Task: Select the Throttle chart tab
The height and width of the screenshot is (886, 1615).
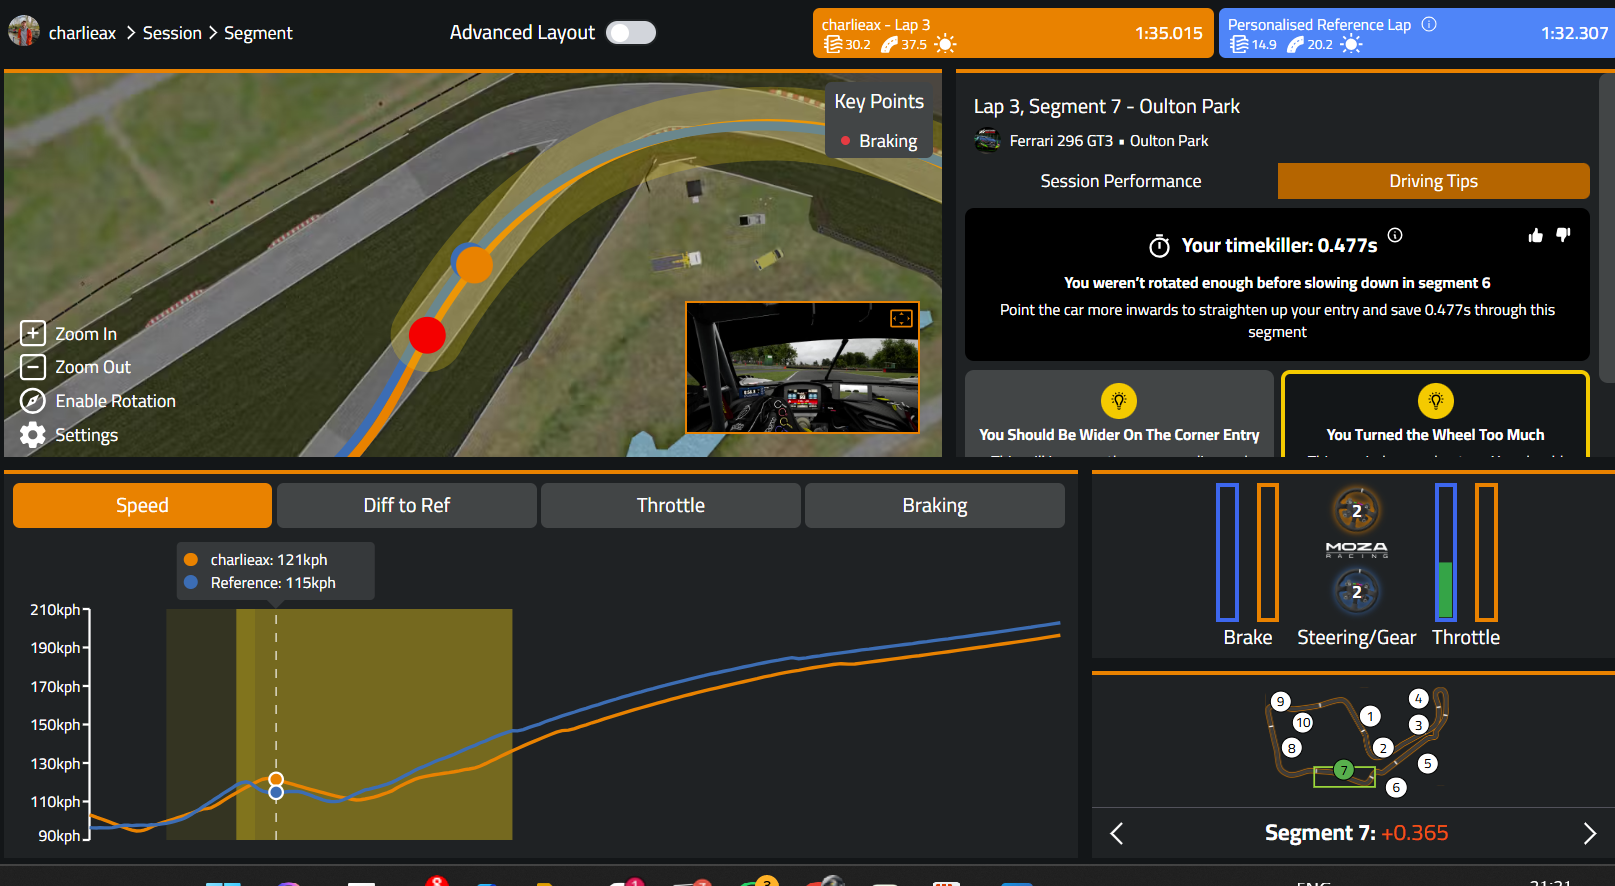Action: (671, 505)
